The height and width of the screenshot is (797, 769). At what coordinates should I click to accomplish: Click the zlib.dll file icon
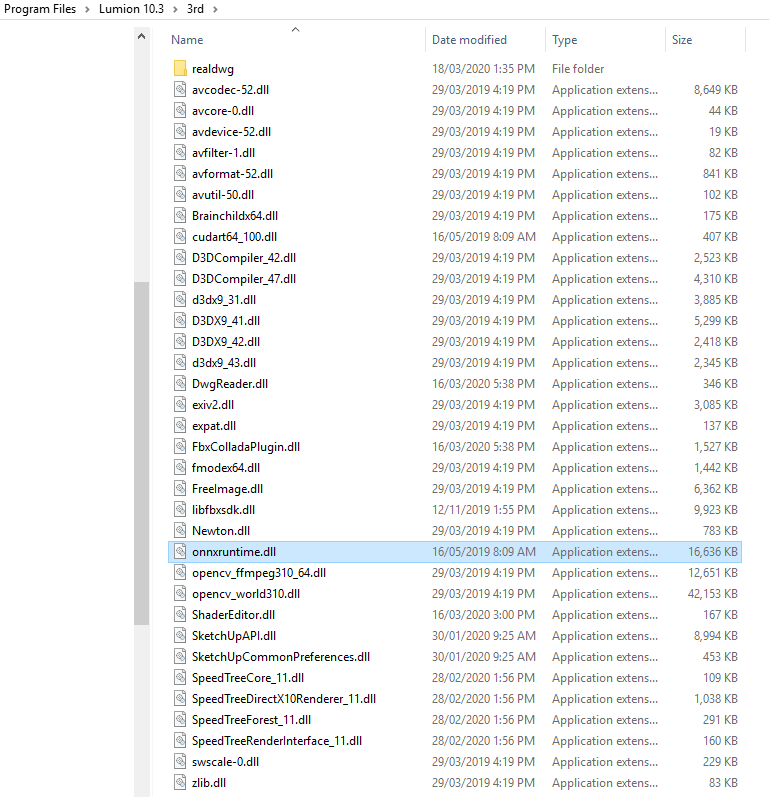[x=180, y=783]
